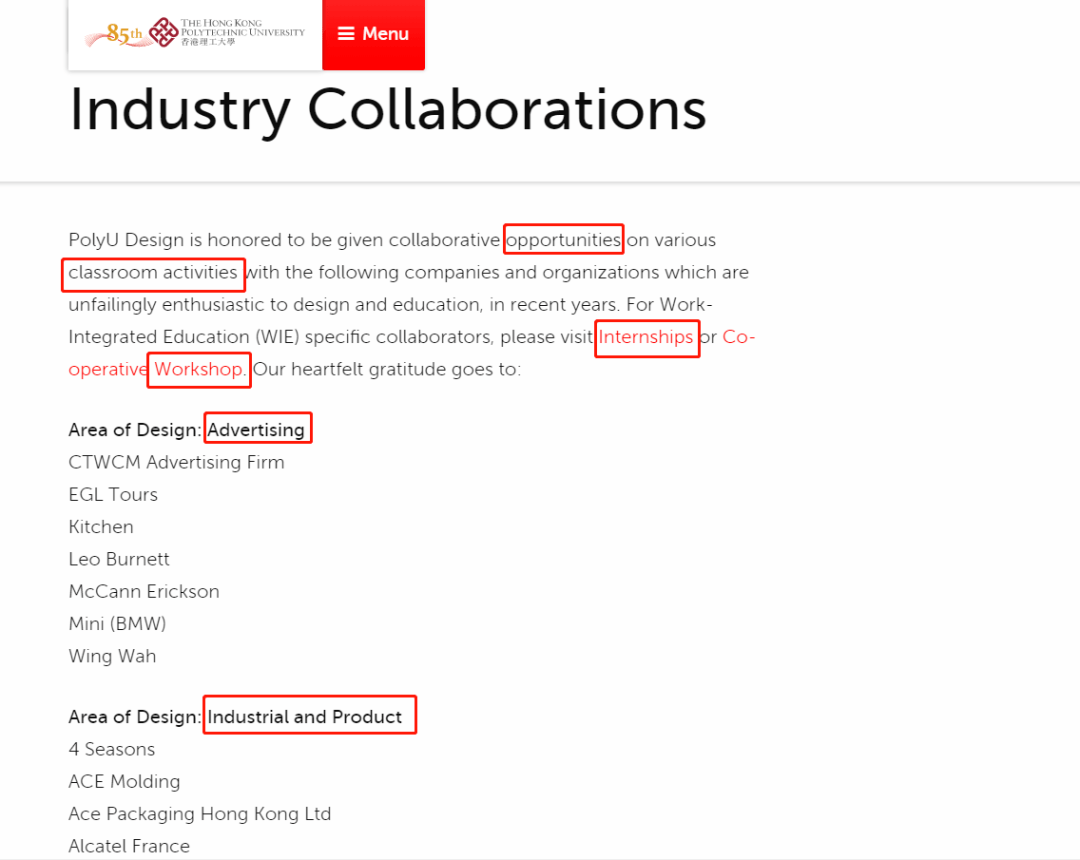Select EGL Tours list entry

tap(113, 495)
